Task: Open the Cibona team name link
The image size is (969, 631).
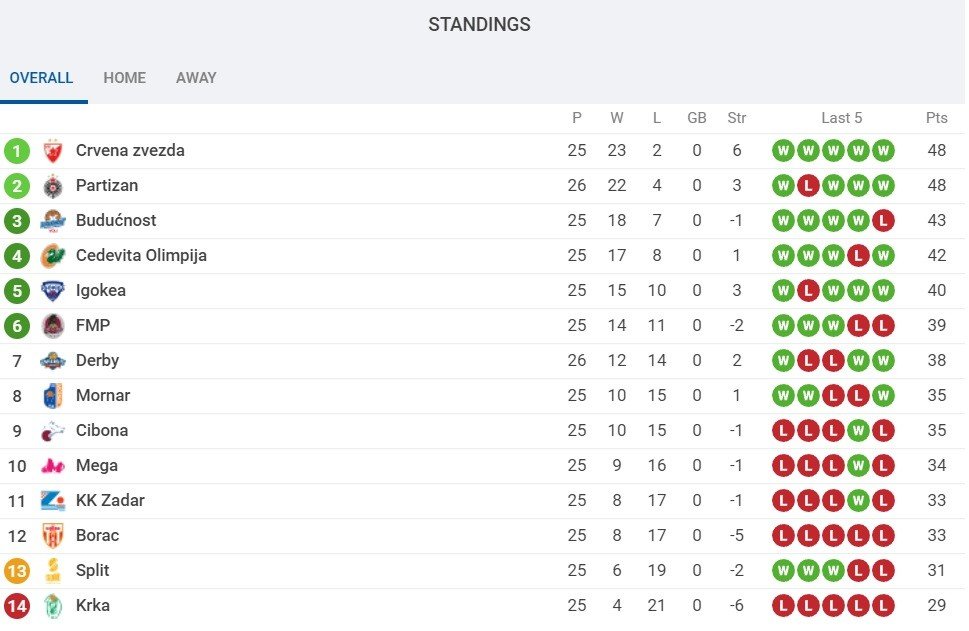Action: [102, 431]
